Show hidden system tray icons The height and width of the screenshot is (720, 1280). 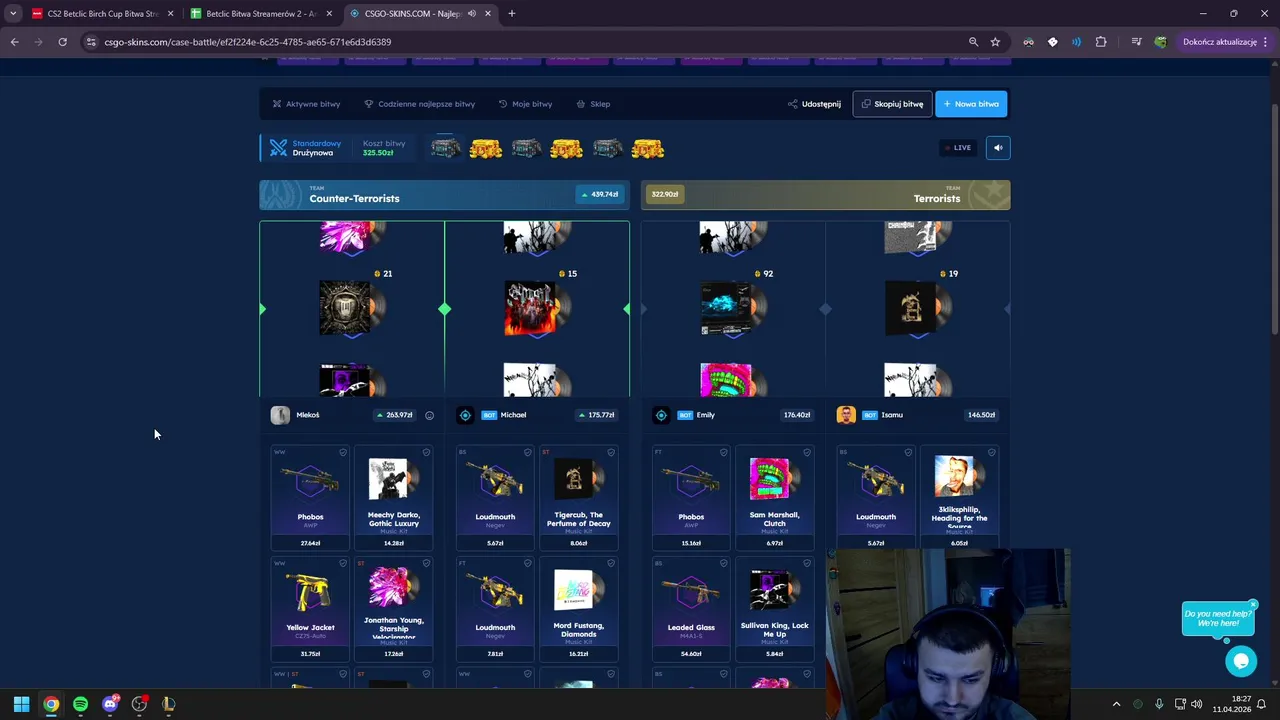[1116, 704]
